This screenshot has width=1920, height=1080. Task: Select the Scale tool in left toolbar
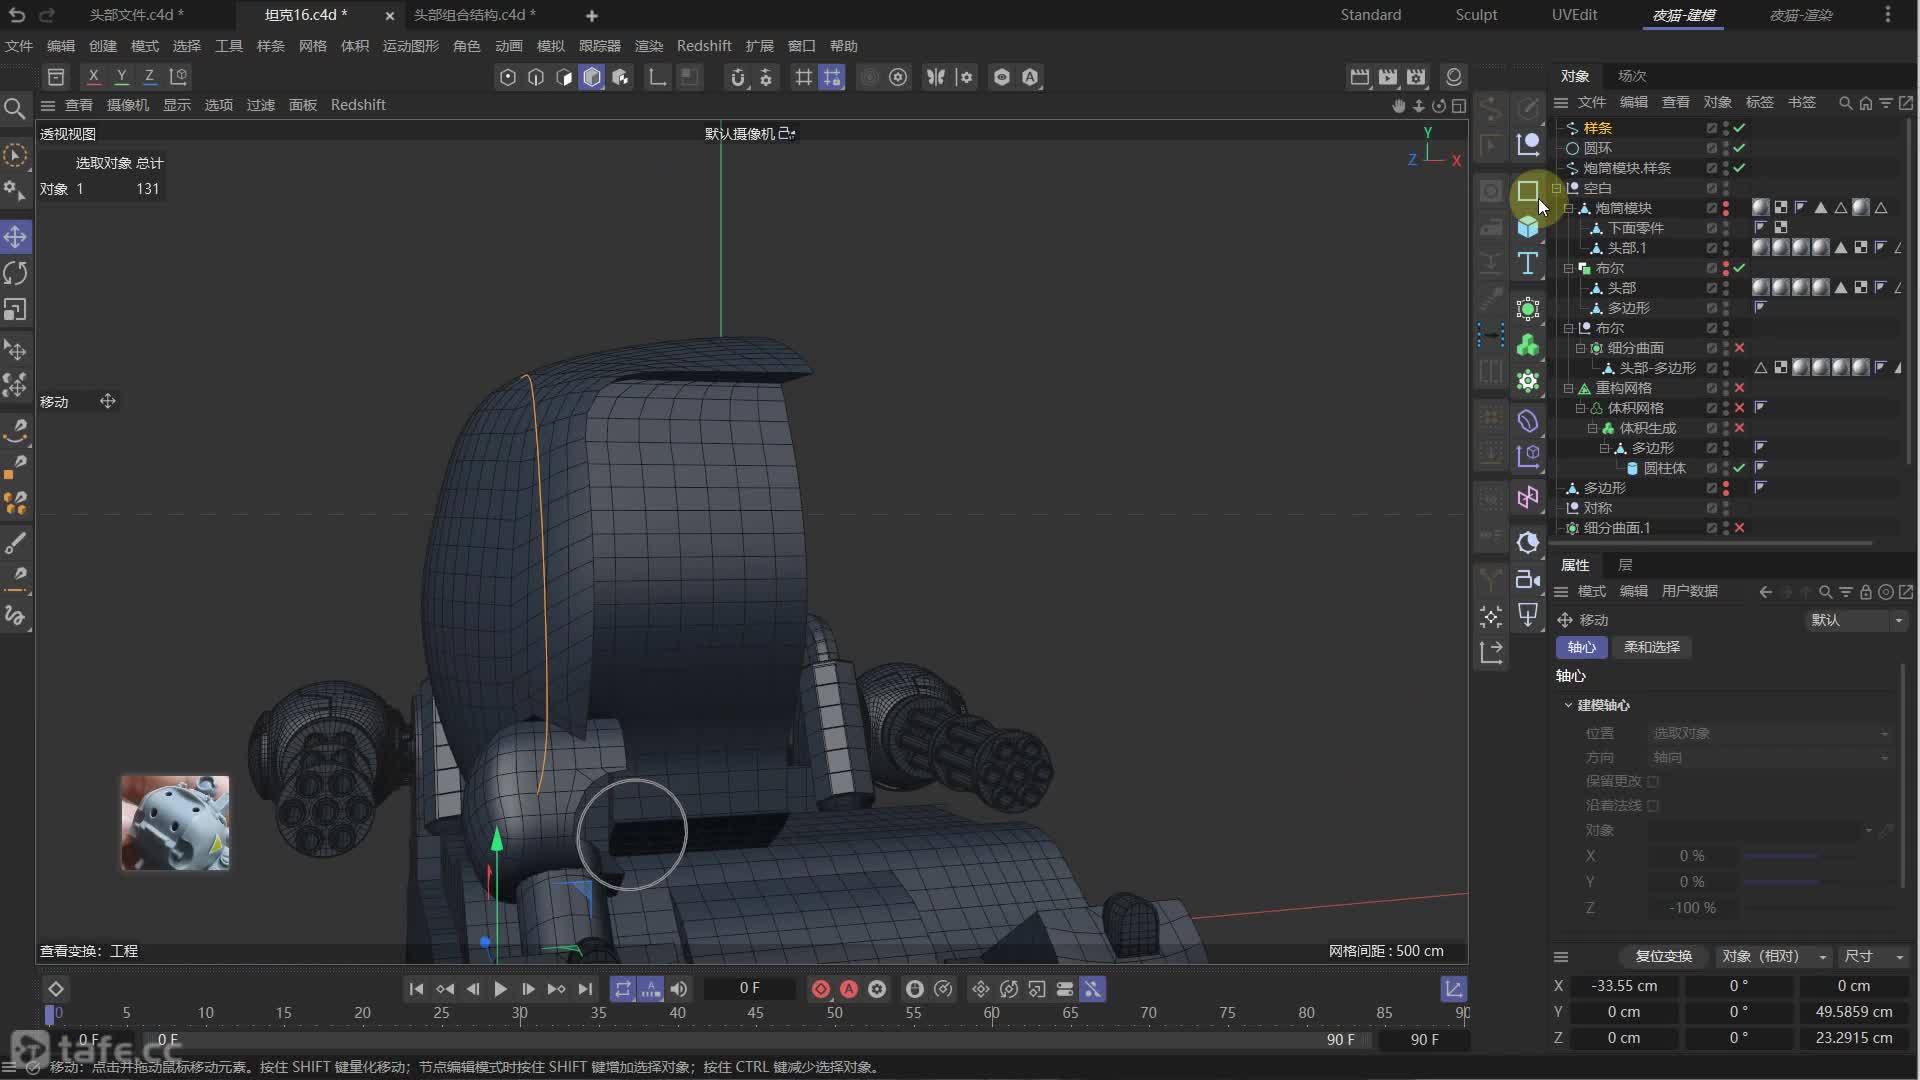(x=15, y=309)
